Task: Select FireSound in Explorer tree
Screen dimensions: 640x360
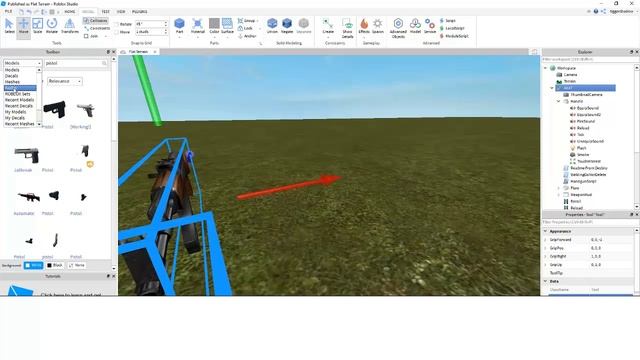Action: point(585,121)
